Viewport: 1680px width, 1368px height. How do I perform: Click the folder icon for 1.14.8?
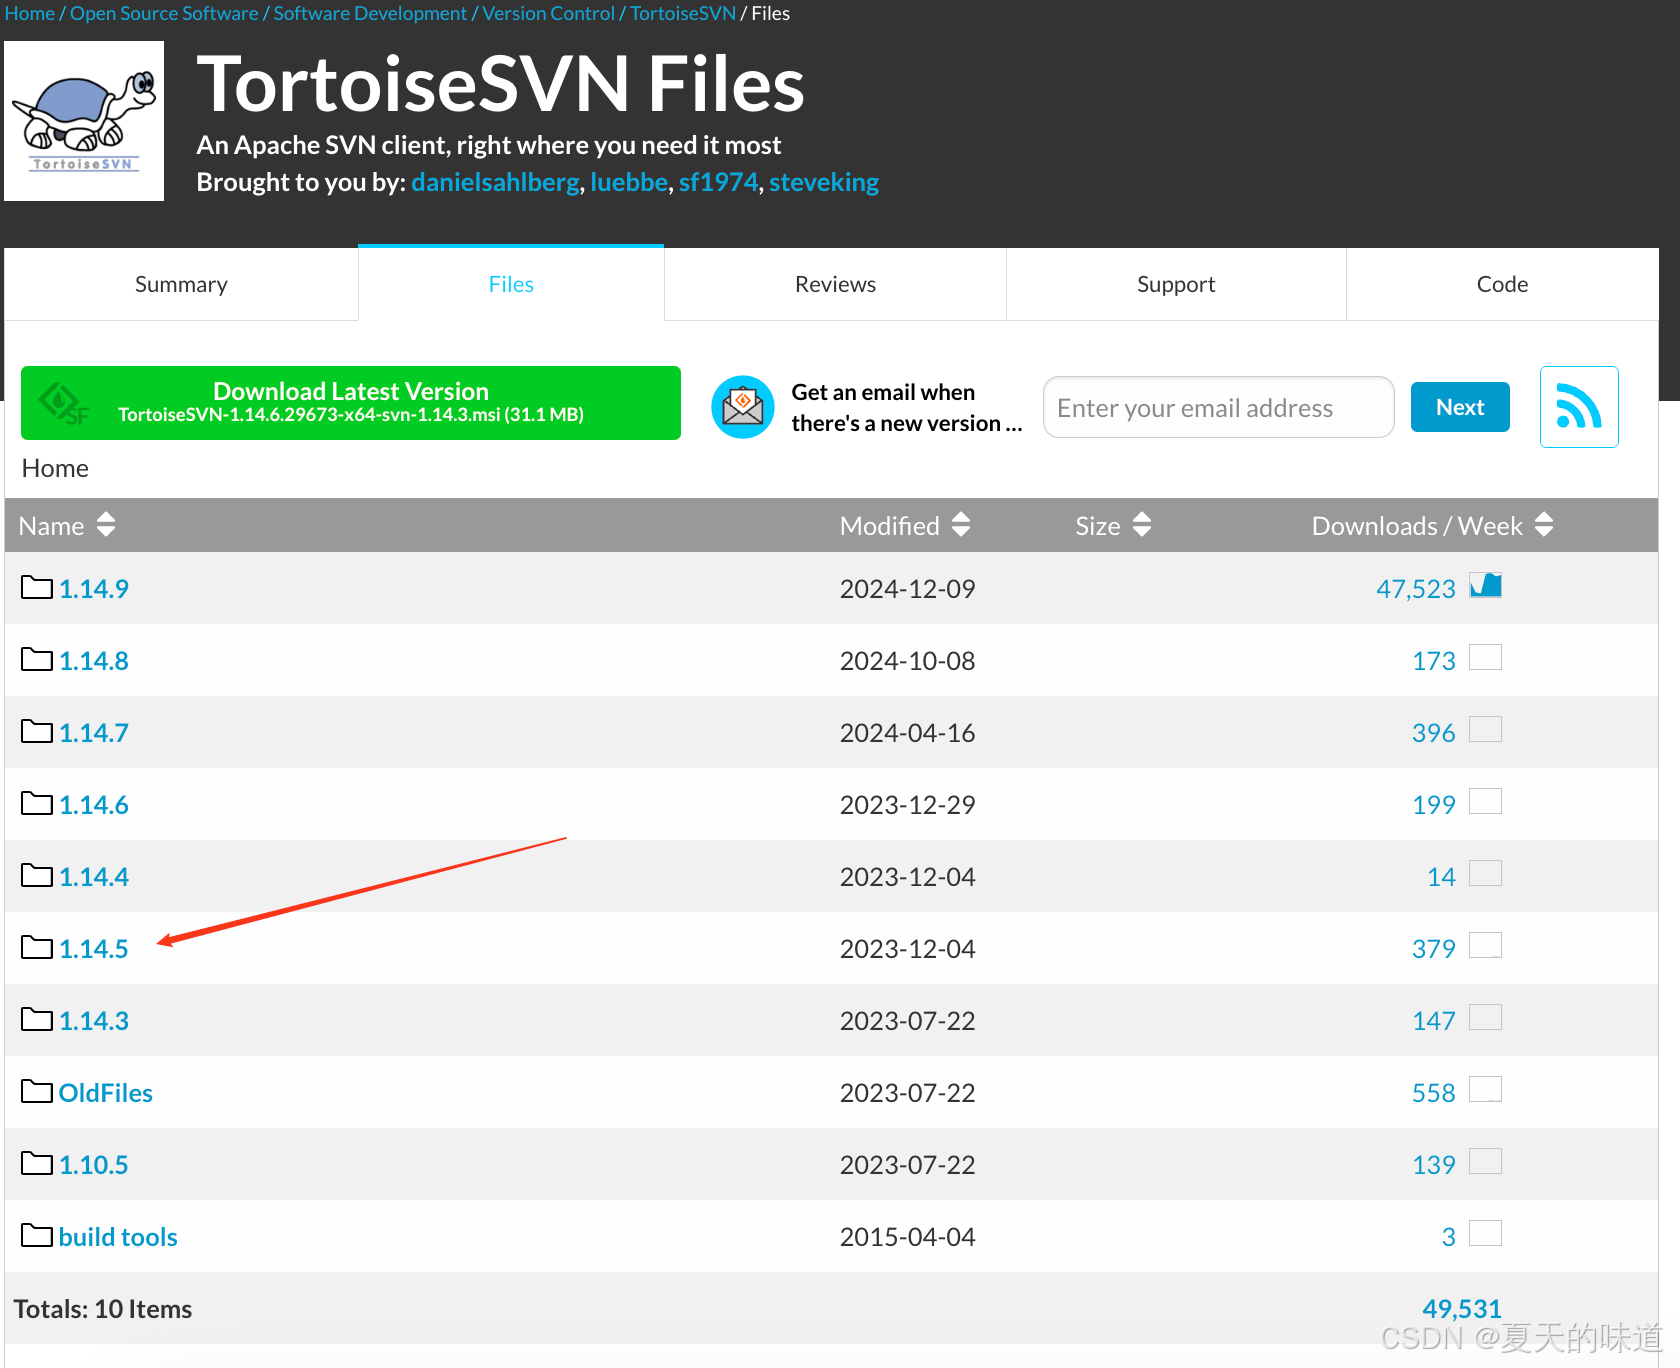coord(37,659)
